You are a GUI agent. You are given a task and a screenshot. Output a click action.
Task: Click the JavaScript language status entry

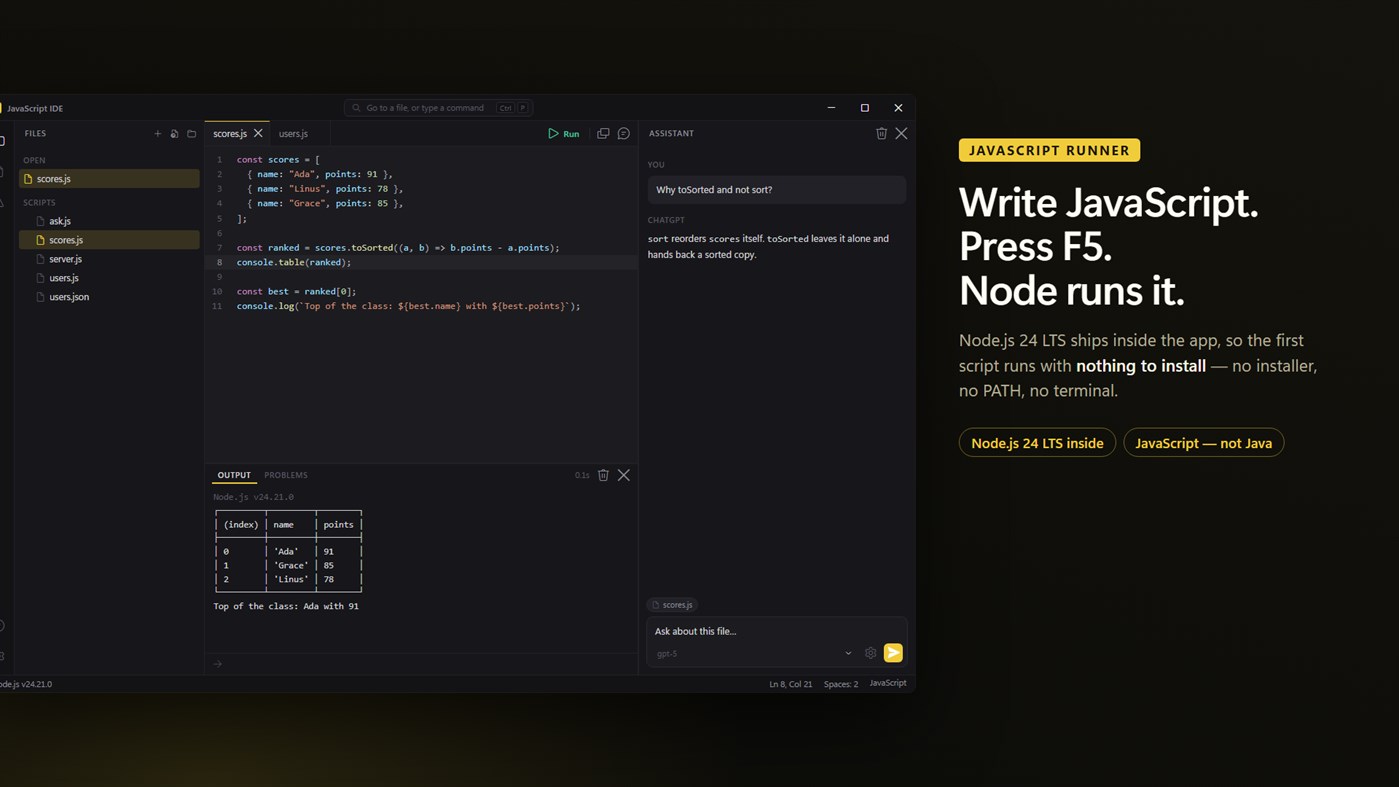click(x=888, y=683)
